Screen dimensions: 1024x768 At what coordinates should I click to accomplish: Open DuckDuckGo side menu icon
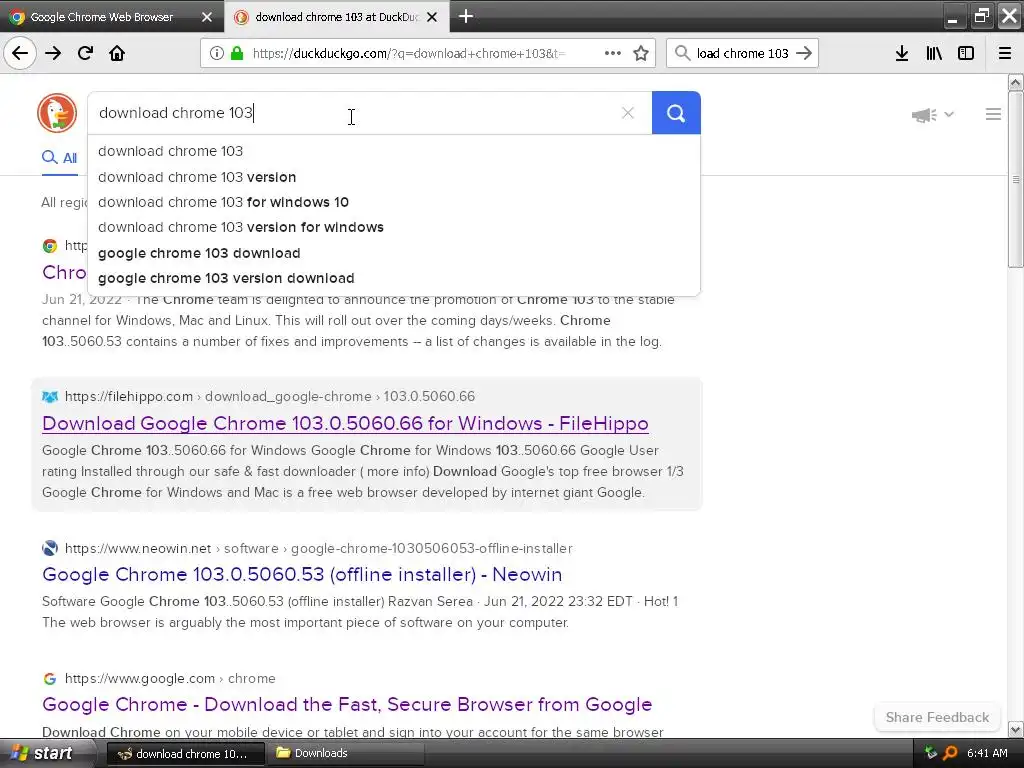coord(993,114)
